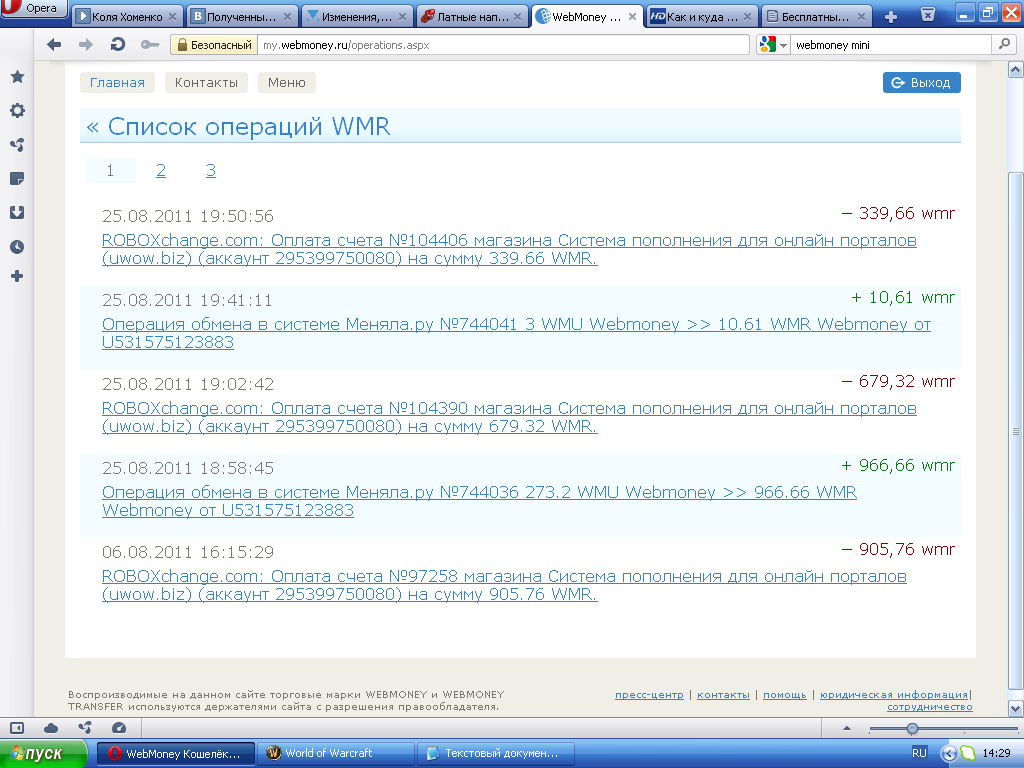This screenshot has height=768, width=1024.
Task: Open the ROBOXchange invoice №97258 operation
Action: point(504,585)
